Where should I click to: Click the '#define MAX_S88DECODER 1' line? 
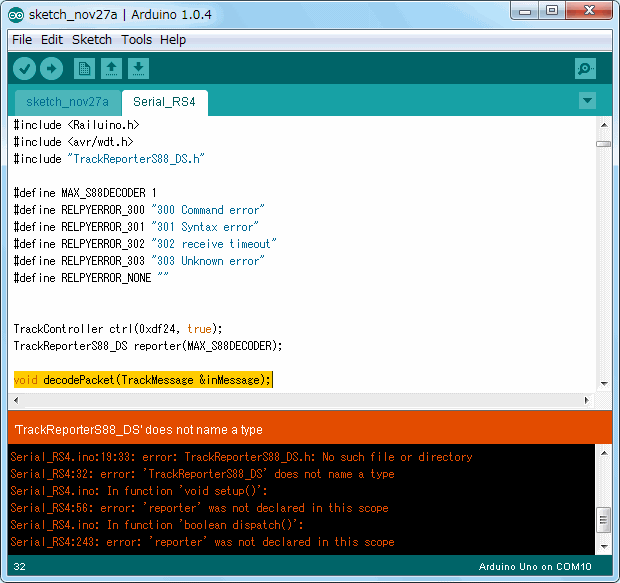(x=85, y=193)
